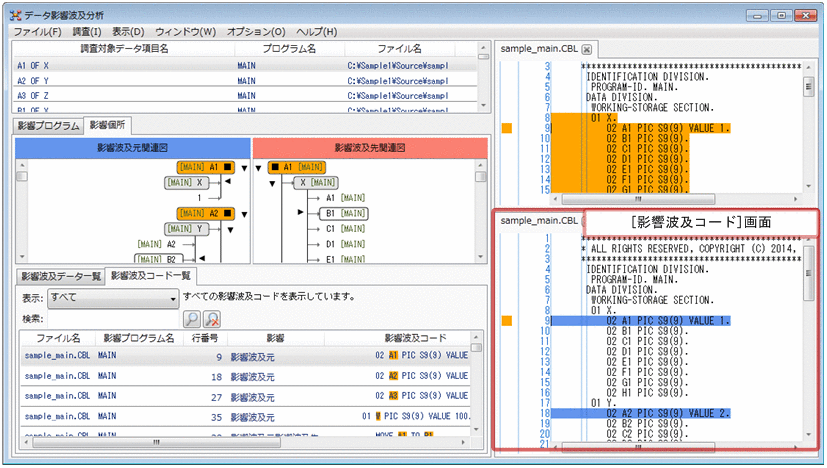827x468 pixels.
Task: Click highlighted line 18 '02 A2 PIC S9(9) VALUE 2.'
Action: (641, 413)
